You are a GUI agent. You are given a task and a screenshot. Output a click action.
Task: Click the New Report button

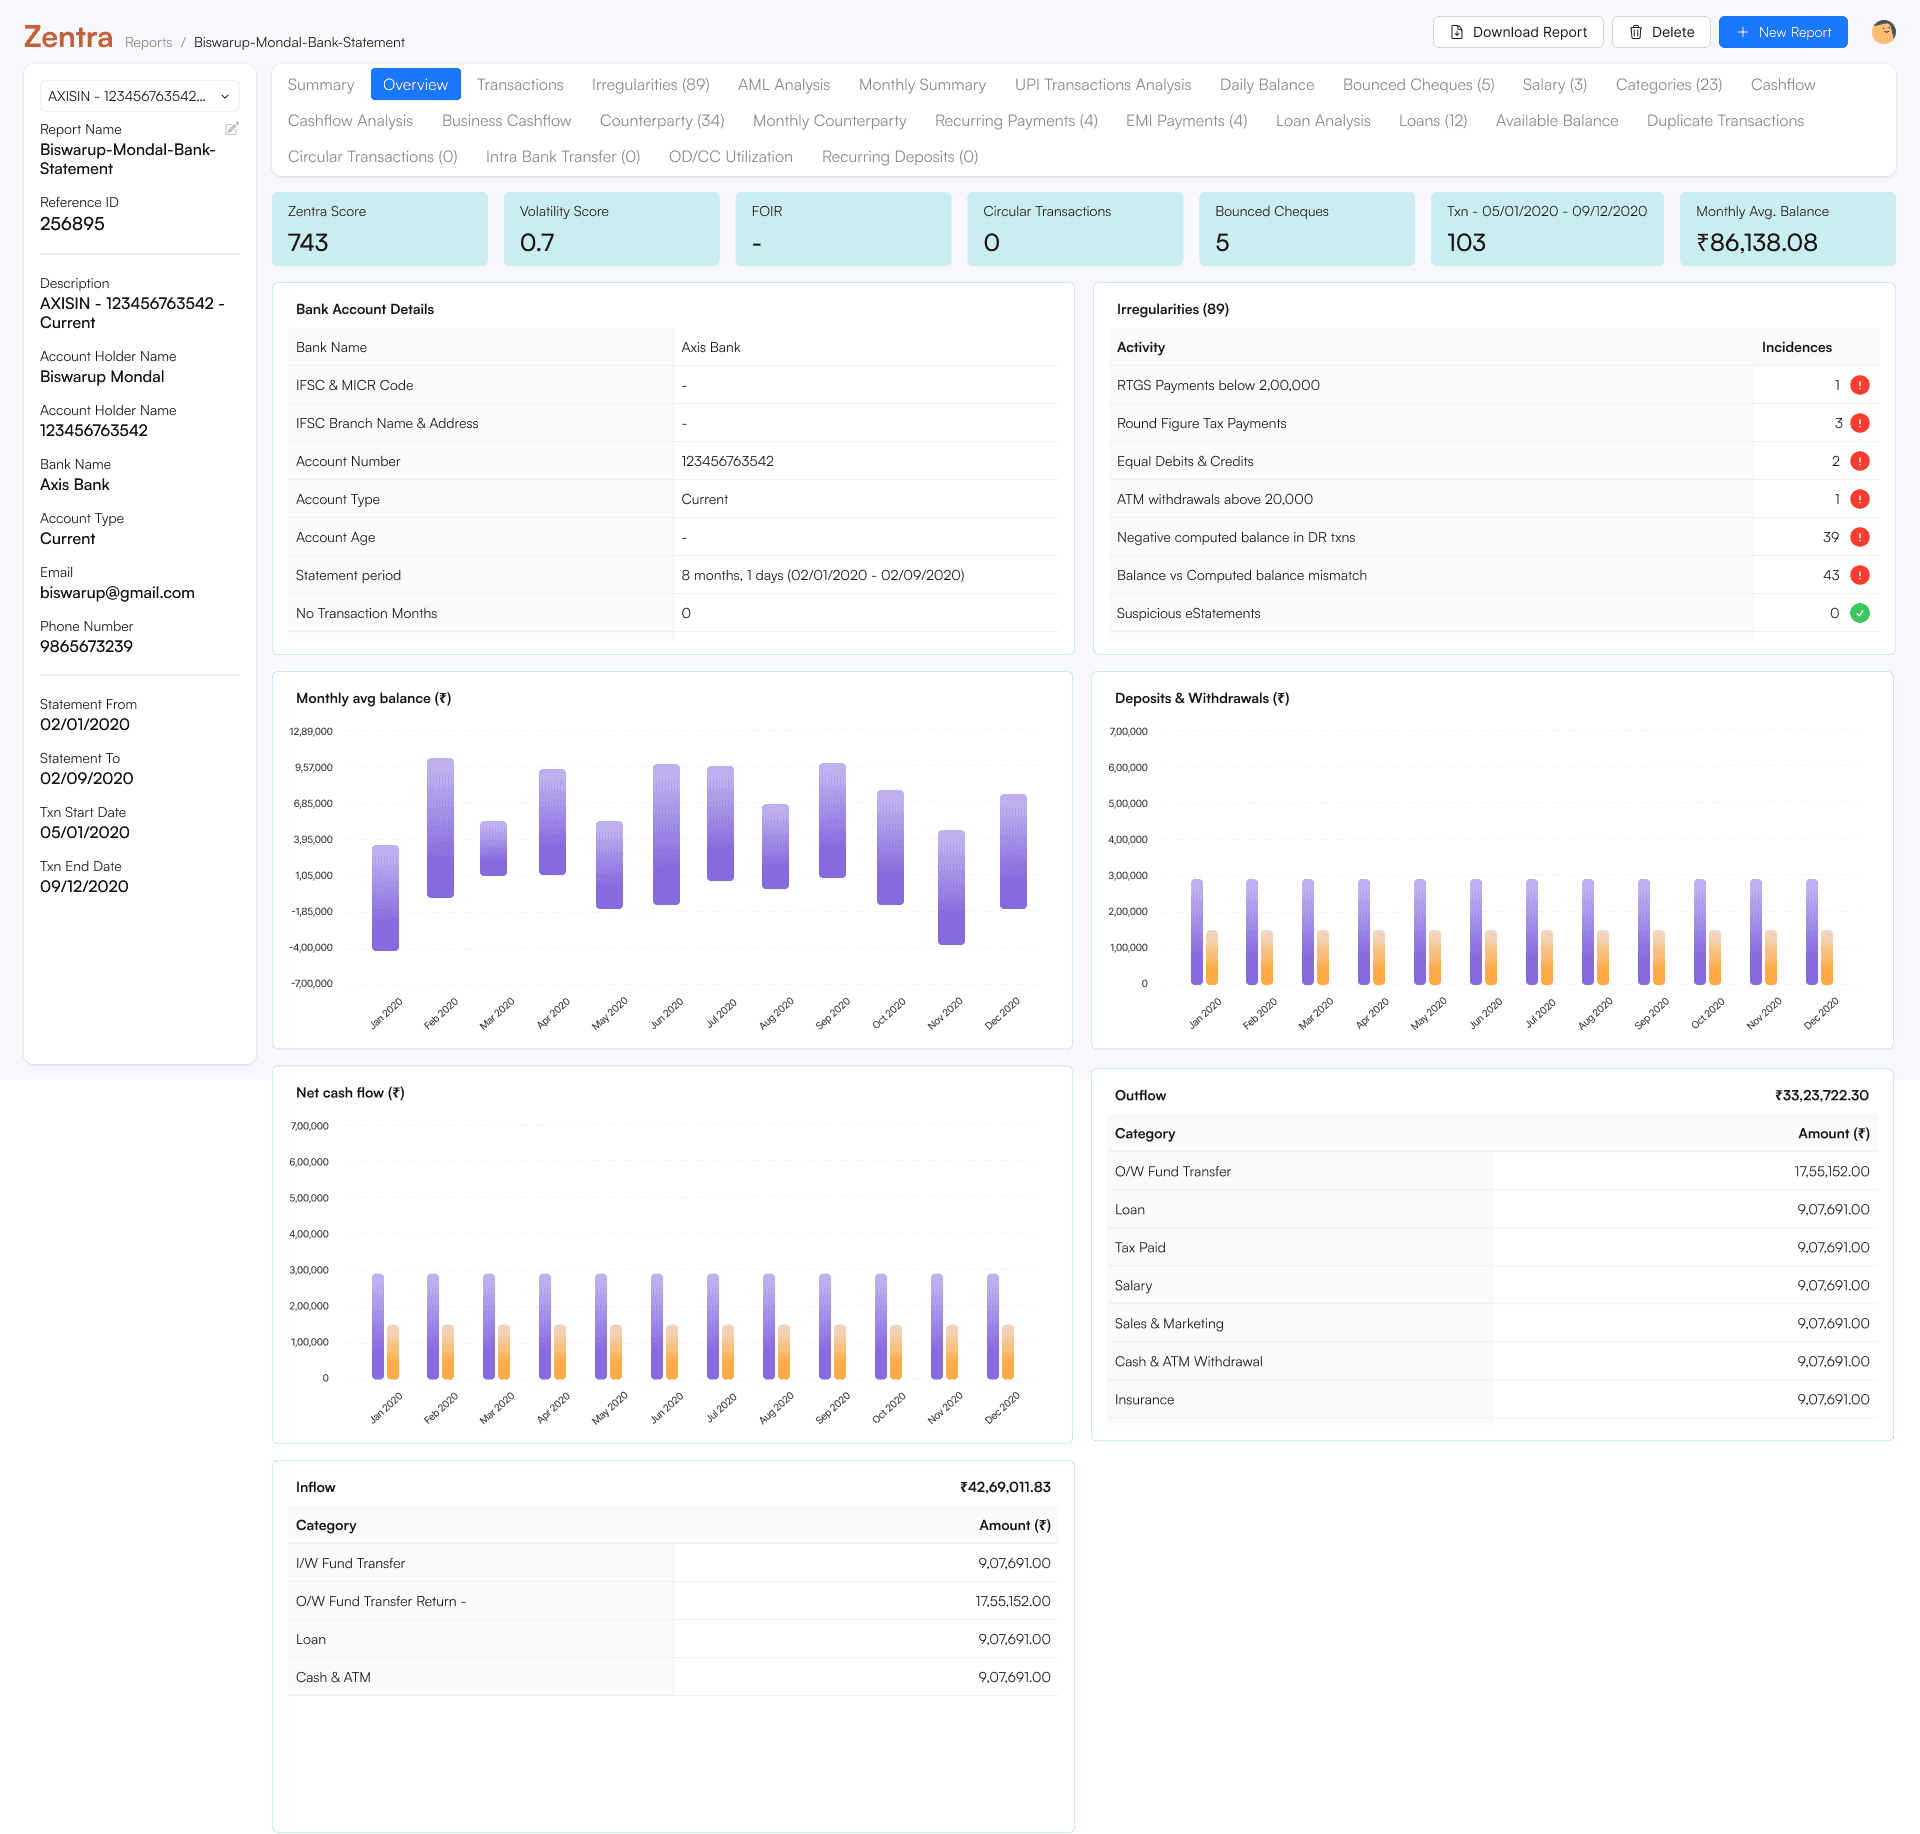[x=1782, y=32]
